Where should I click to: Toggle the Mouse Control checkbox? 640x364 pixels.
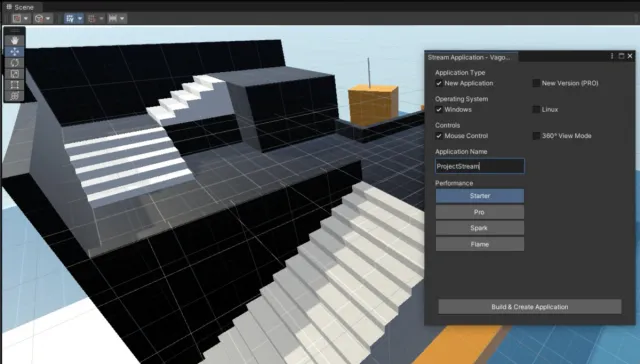point(439,136)
